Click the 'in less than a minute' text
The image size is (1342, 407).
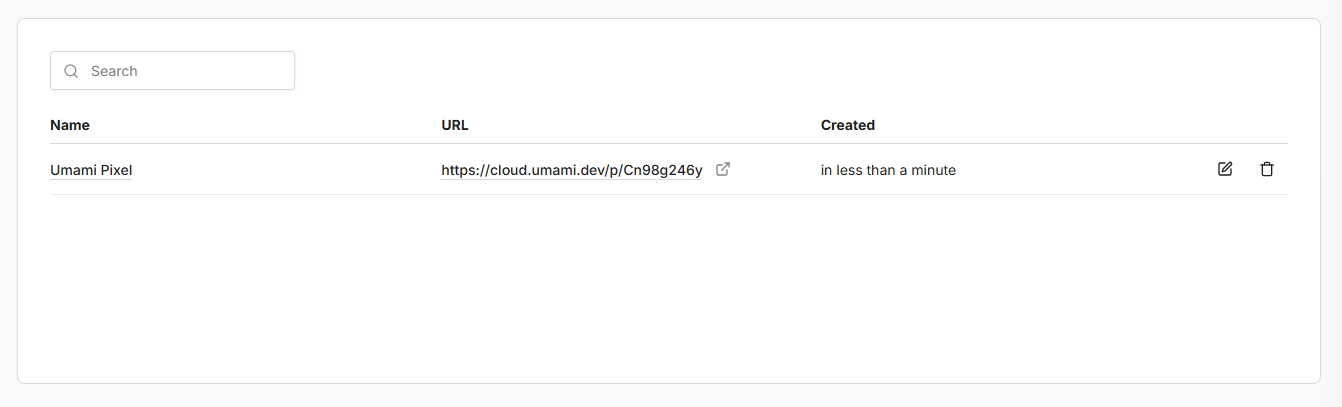888,170
